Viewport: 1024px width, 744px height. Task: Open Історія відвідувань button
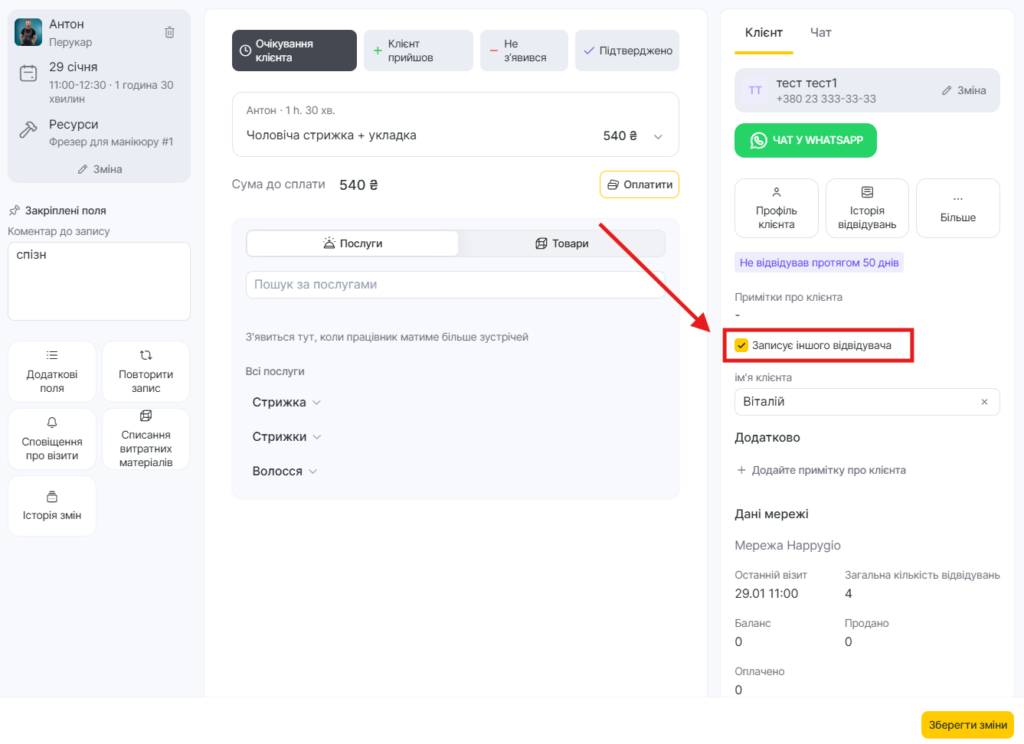867,208
